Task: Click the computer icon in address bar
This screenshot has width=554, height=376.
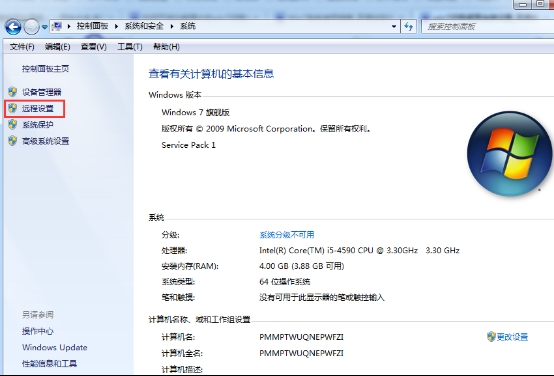Action: tap(57, 26)
